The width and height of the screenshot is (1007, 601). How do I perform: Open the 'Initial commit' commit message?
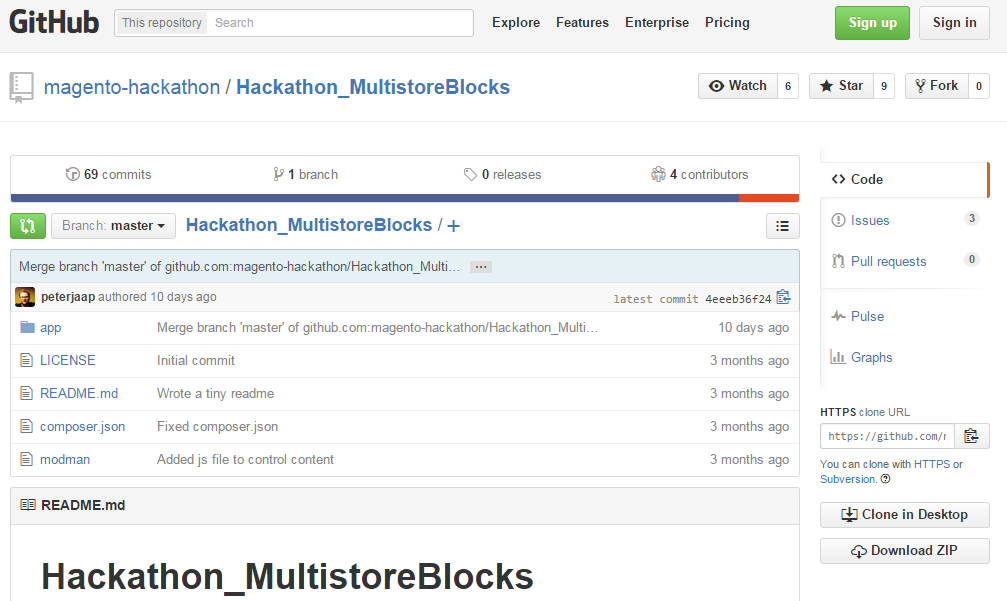coord(196,361)
